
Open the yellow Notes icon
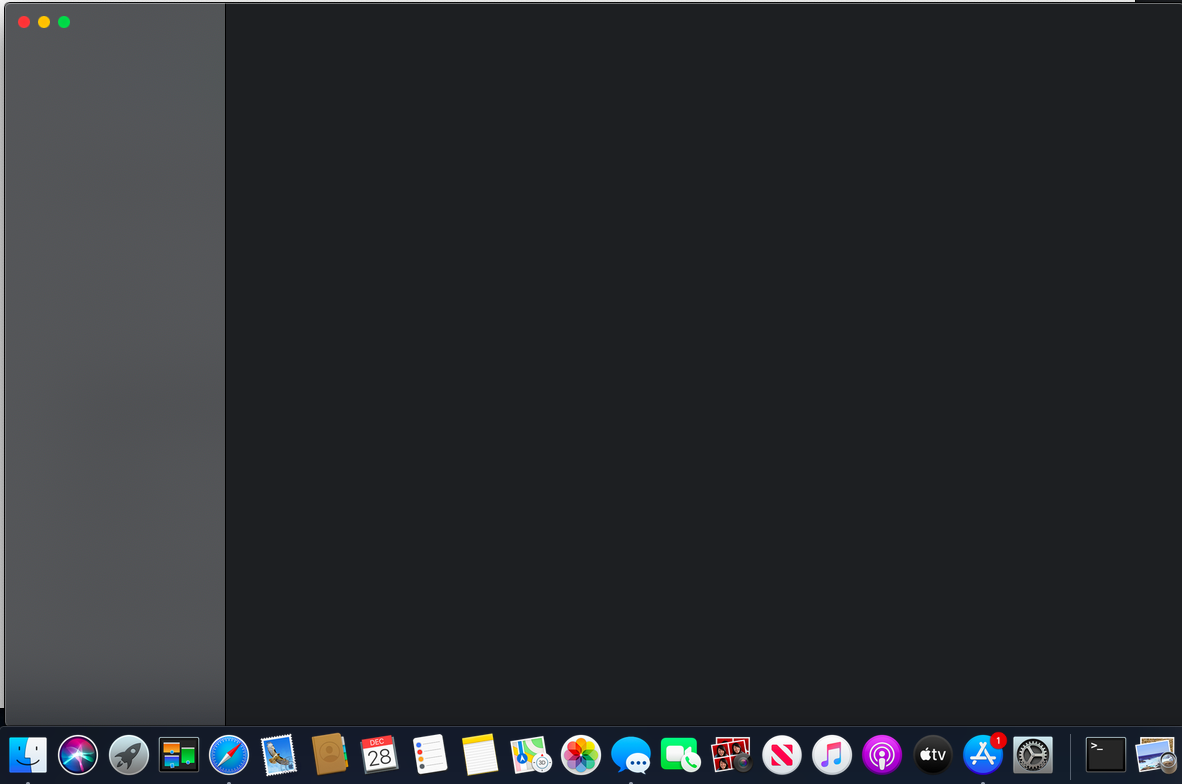[480, 755]
